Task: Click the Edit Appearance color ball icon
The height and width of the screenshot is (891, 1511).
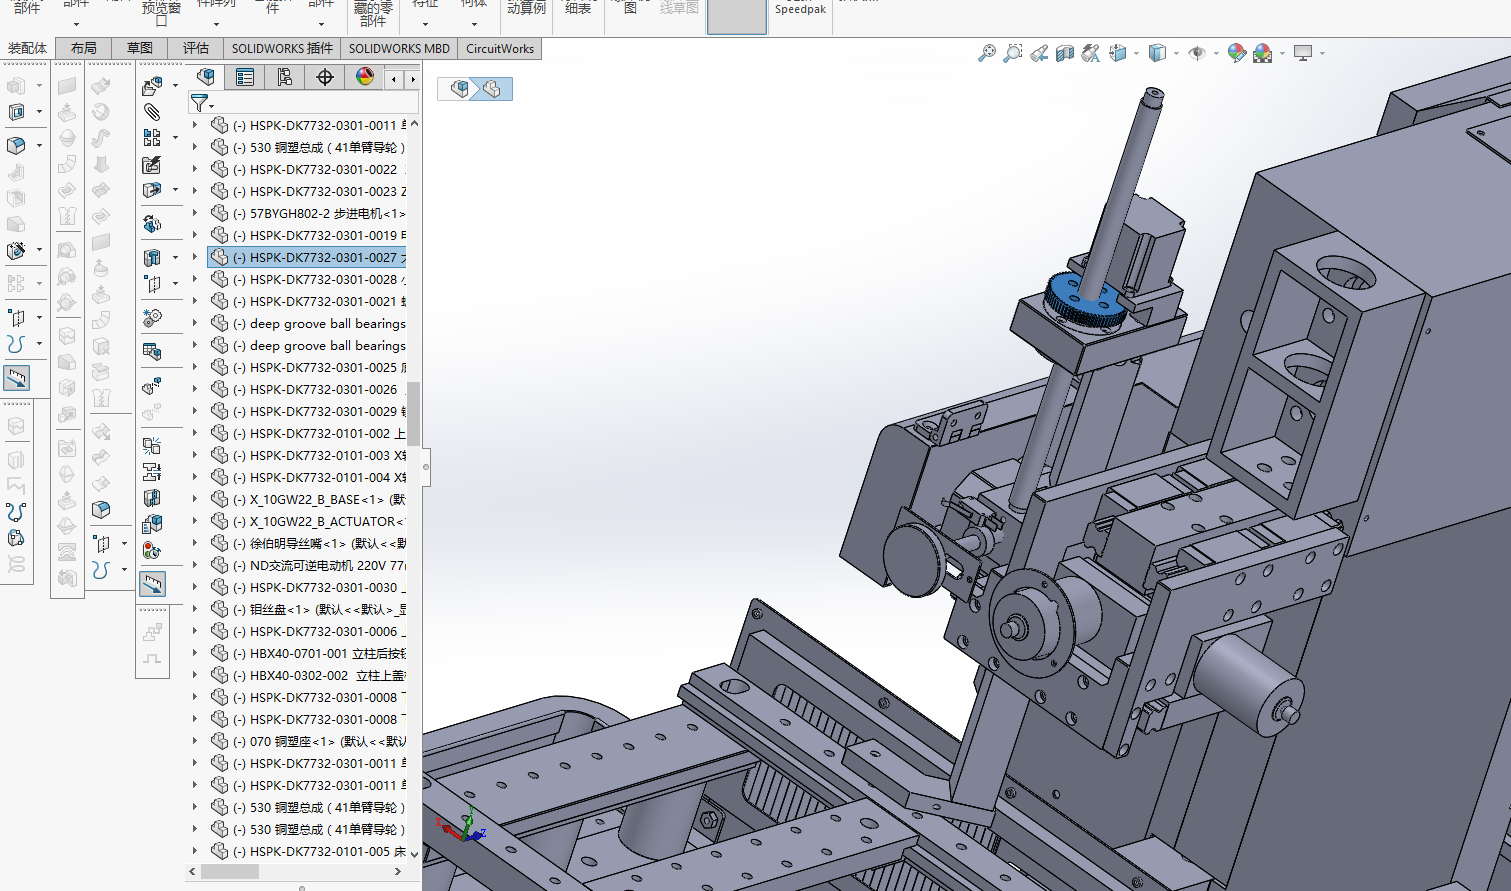Action: pyautogui.click(x=1237, y=53)
